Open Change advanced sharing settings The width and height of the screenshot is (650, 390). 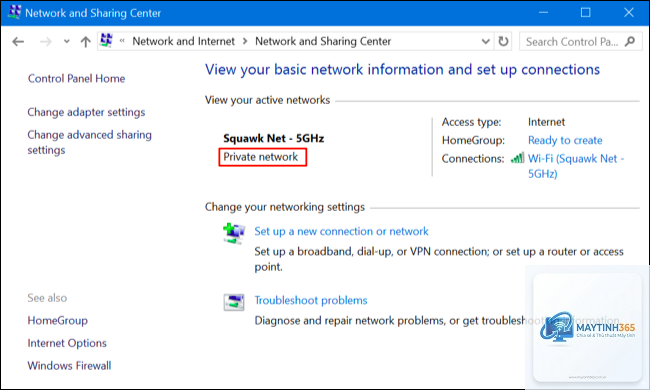(90, 142)
